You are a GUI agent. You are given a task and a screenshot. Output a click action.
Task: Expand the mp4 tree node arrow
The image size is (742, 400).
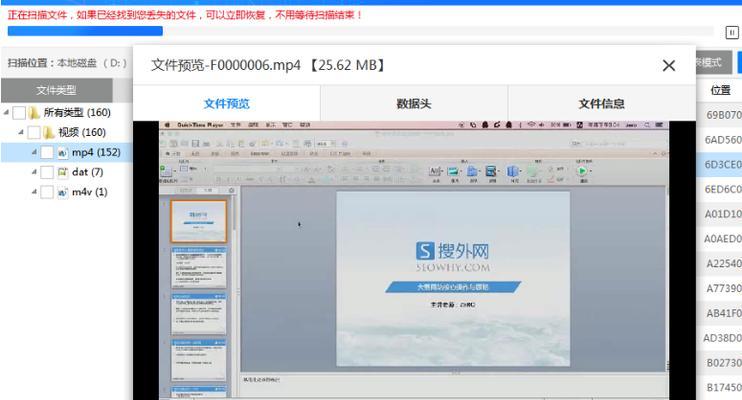(34, 152)
